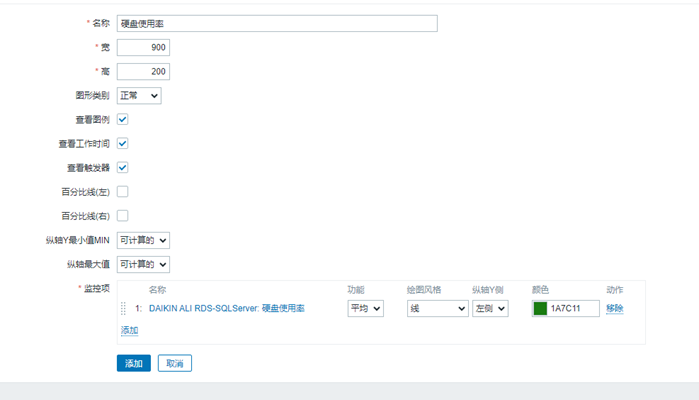The image size is (699, 400).
Task: Expand the 纵轴最大值 dropdown
Action: point(143,264)
